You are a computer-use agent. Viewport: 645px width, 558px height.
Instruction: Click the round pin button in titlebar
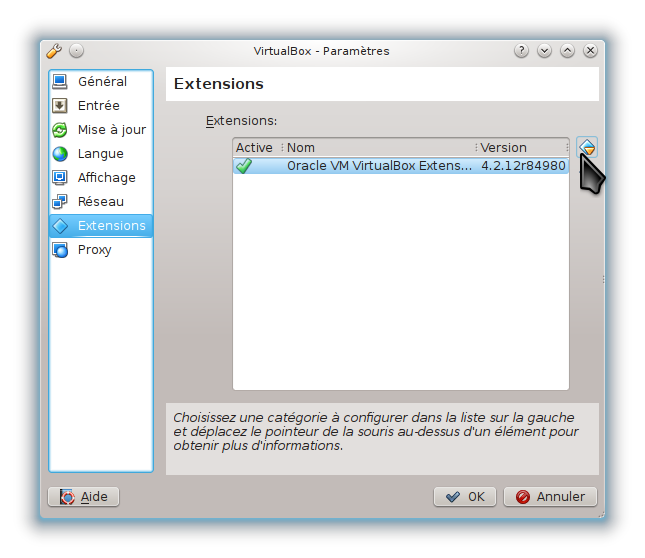coord(77,51)
